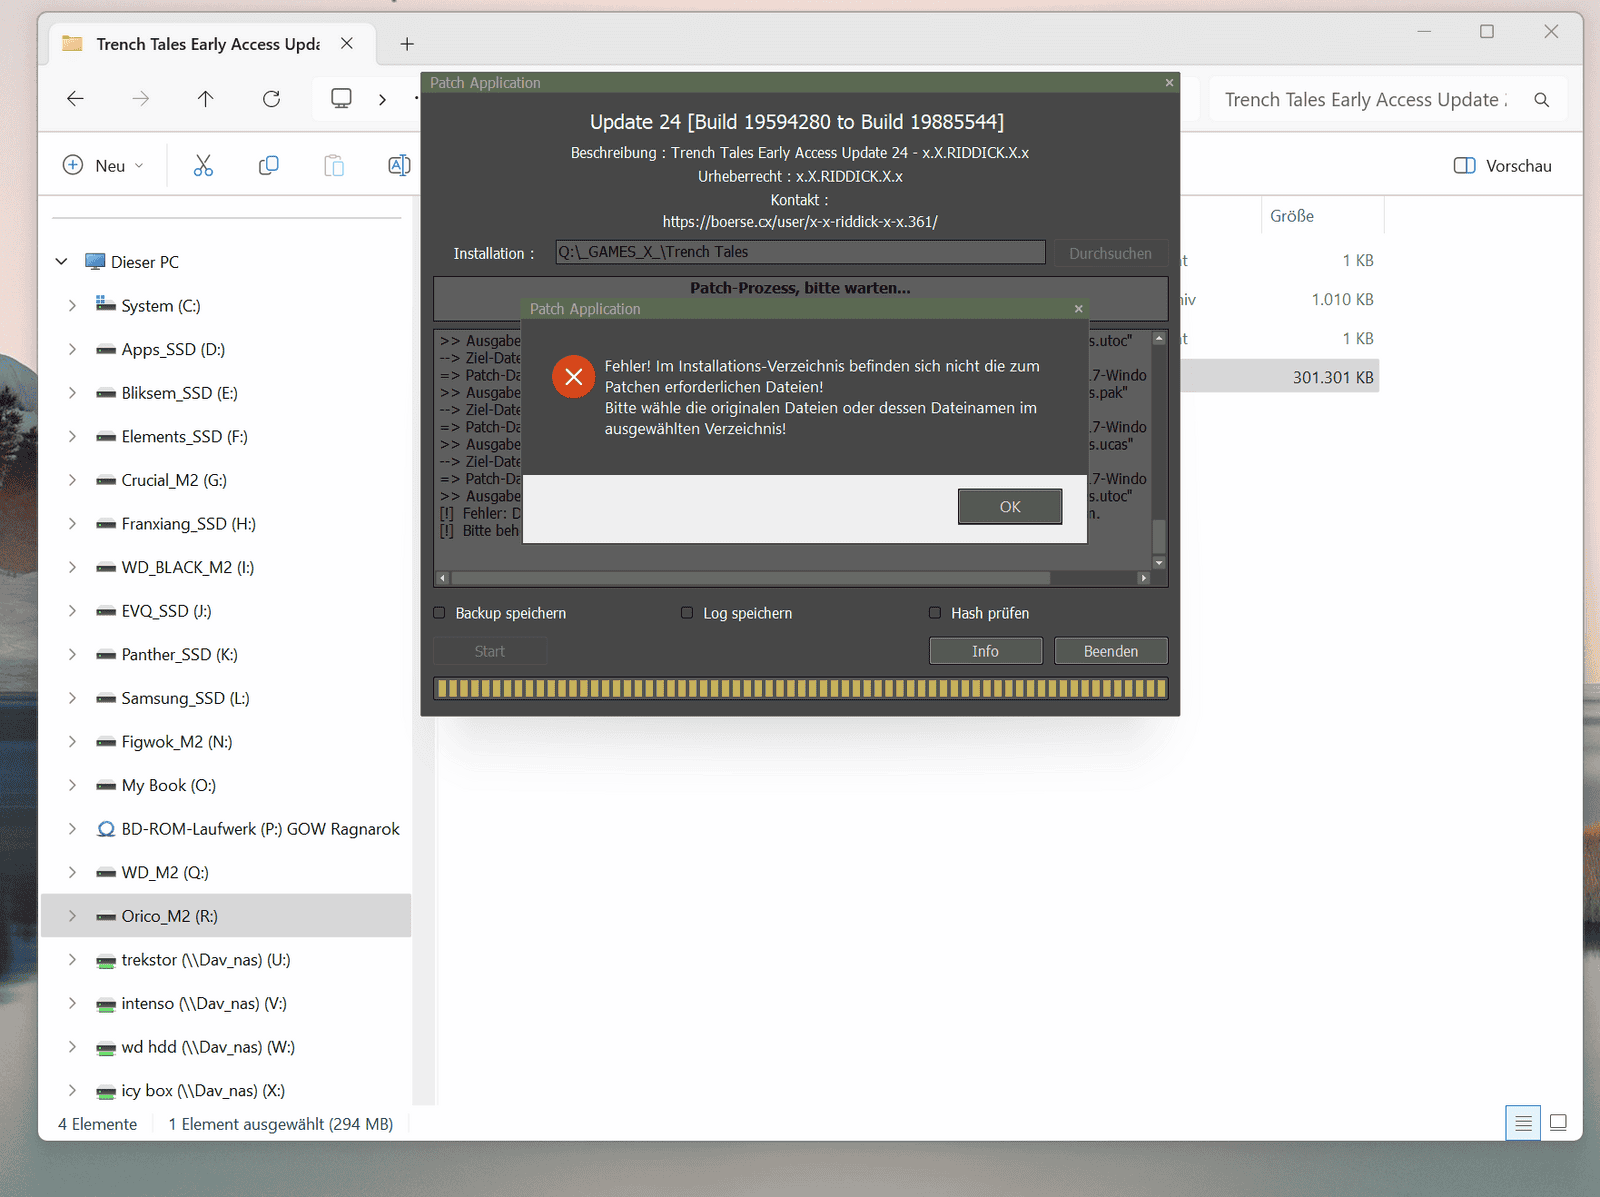The height and width of the screenshot is (1197, 1600).
Task: Expand the System (C:) drive node
Action: tap(72, 306)
